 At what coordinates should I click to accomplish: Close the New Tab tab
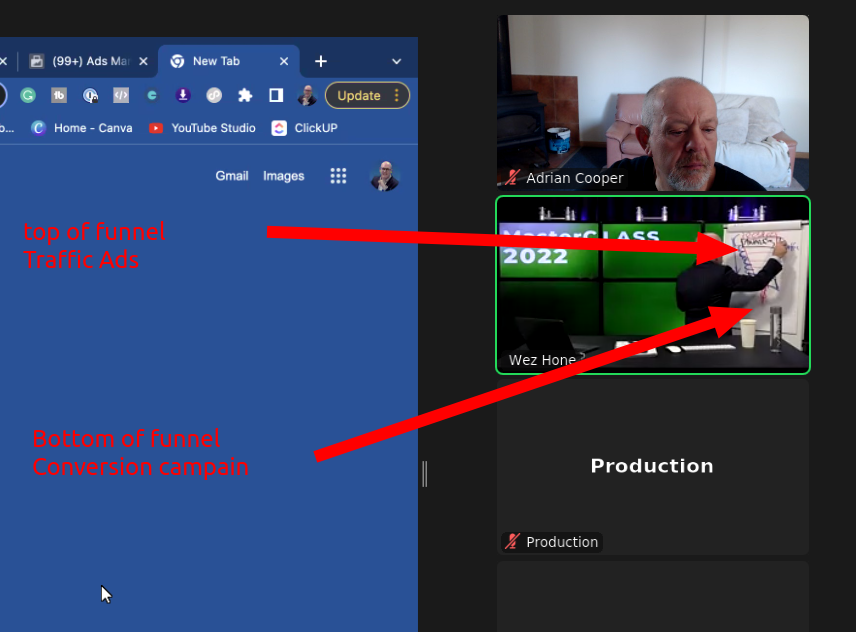[284, 61]
